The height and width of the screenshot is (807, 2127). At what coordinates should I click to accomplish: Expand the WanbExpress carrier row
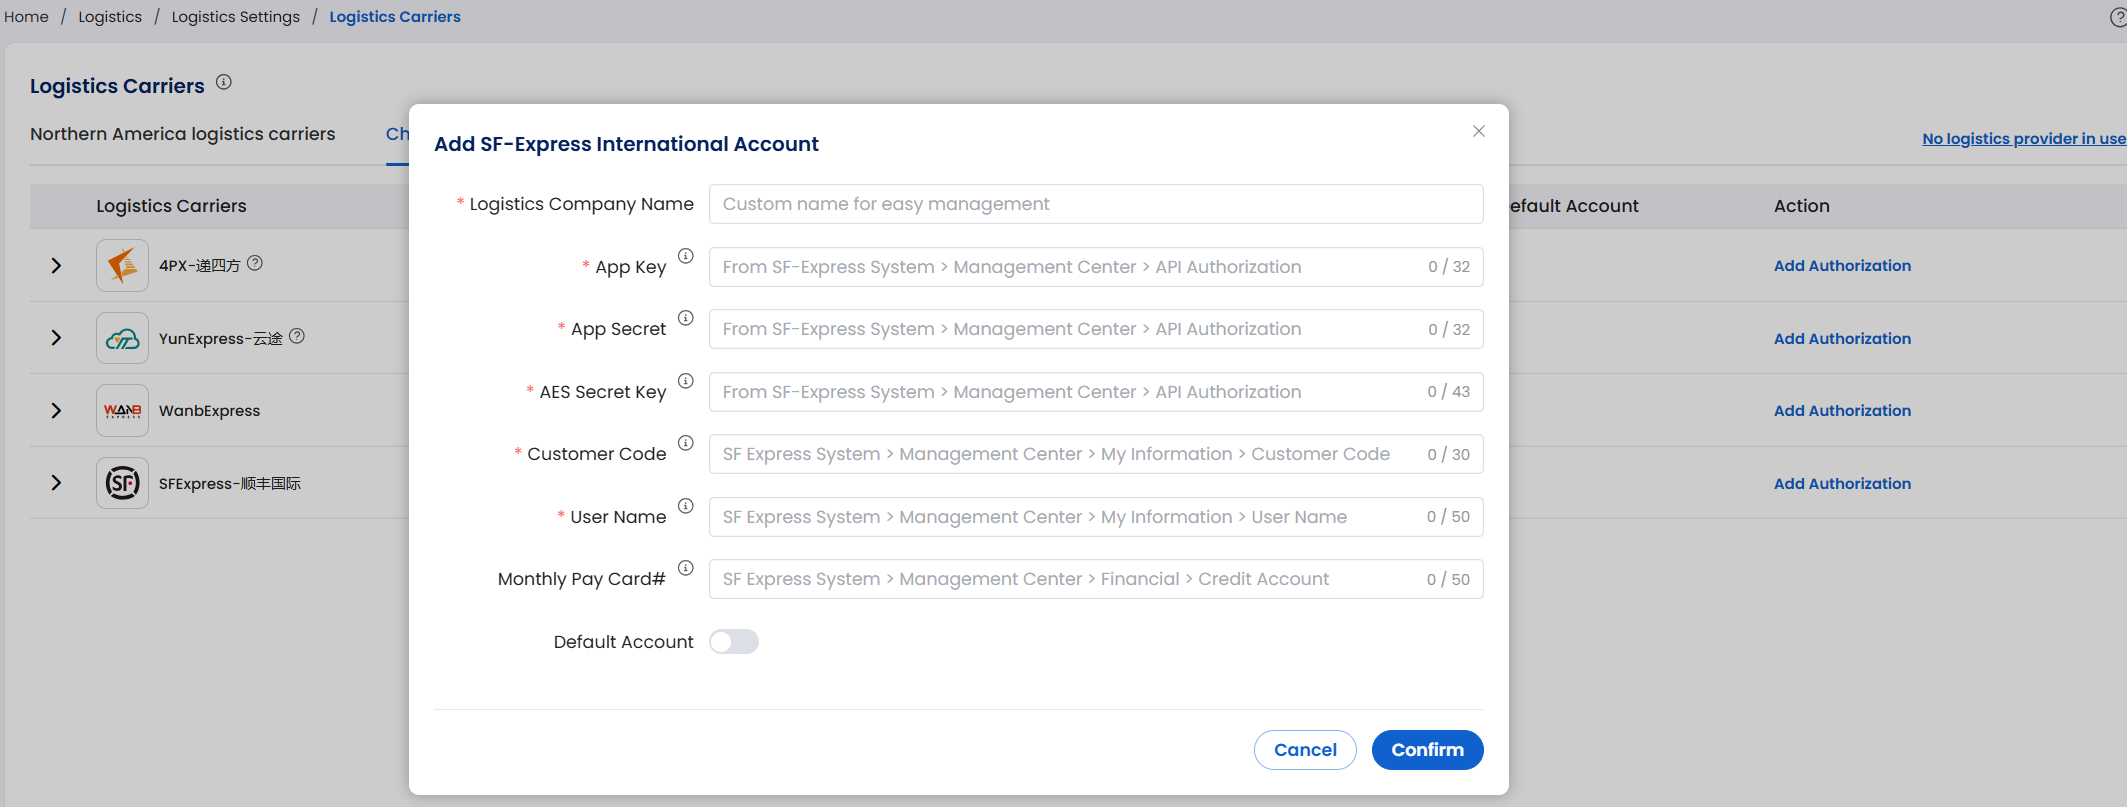click(x=56, y=411)
